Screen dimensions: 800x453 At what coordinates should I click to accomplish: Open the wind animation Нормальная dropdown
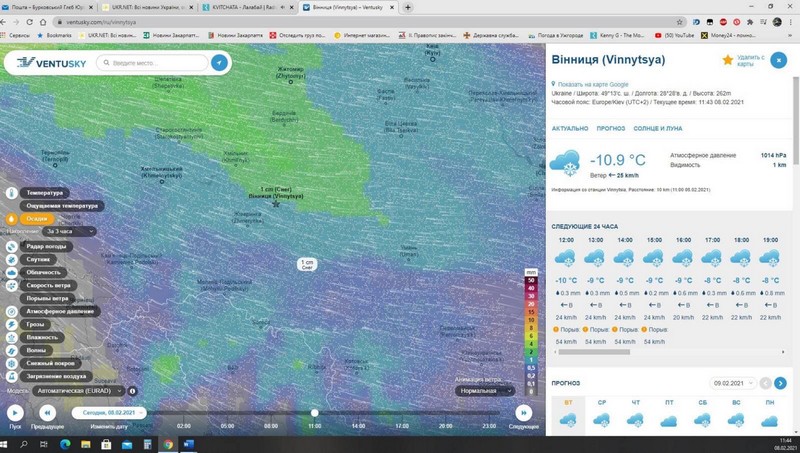point(483,391)
